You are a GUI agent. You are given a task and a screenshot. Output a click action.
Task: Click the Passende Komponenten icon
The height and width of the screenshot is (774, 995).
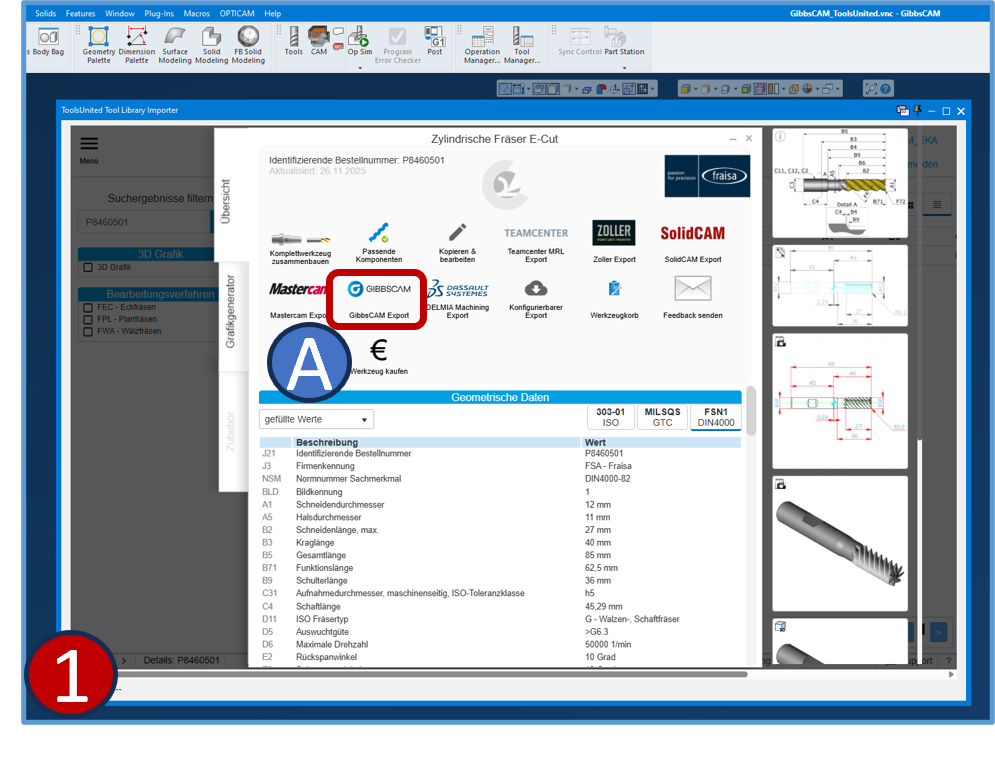pyautogui.click(x=378, y=234)
